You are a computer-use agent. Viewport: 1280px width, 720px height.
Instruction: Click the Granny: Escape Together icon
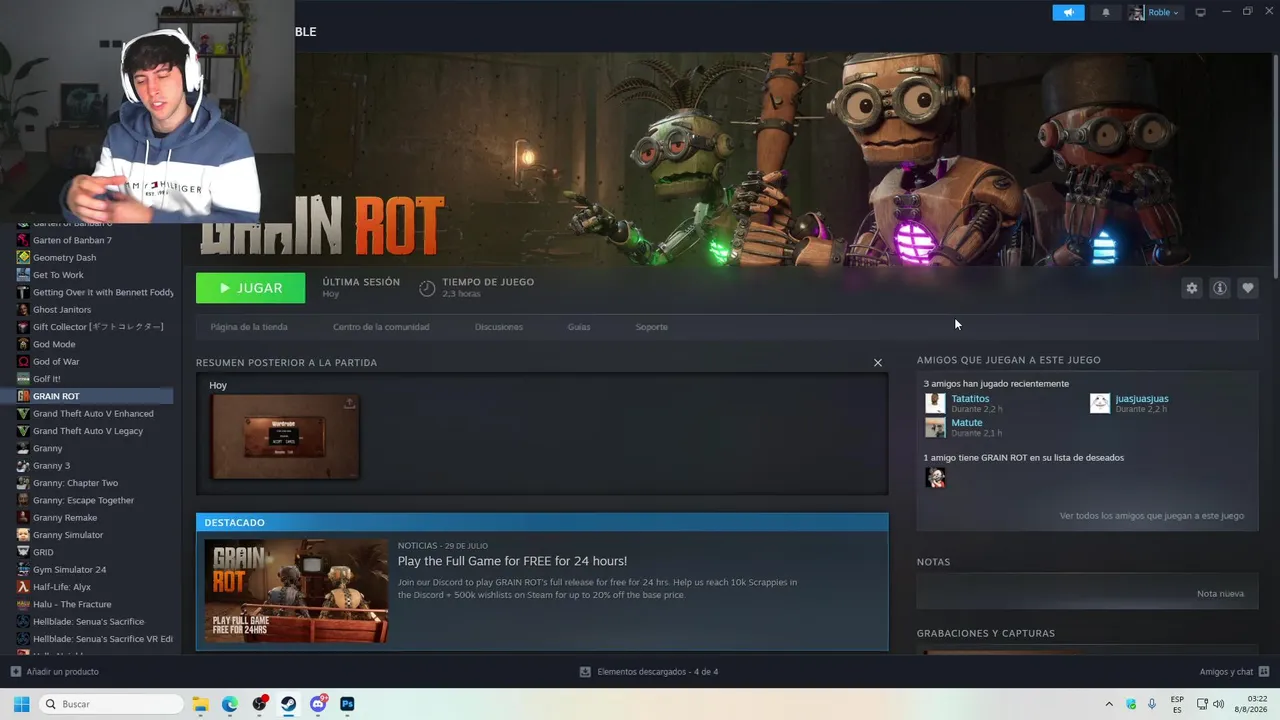coord(23,500)
